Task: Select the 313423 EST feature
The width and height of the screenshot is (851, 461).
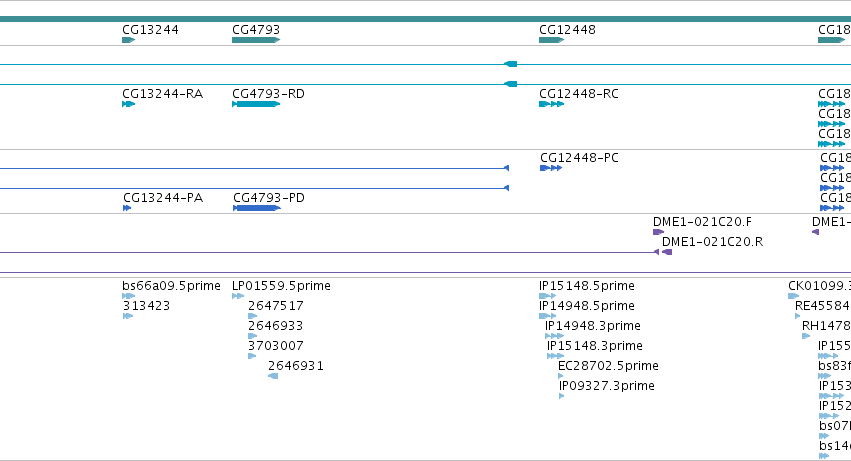Action: coord(128,316)
